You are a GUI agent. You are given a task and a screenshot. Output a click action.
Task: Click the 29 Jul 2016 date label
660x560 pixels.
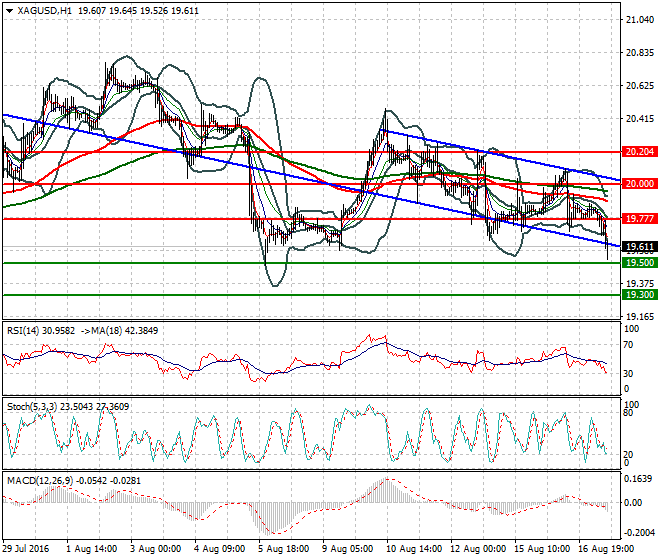[26, 549]
